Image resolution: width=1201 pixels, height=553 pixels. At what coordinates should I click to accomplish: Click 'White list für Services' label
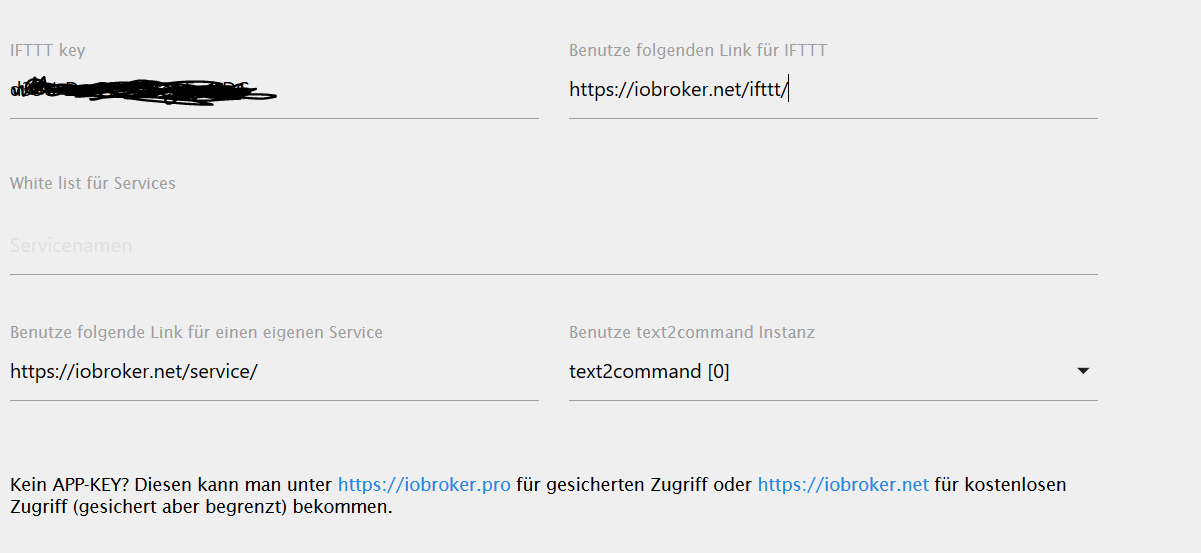(93, 183)
